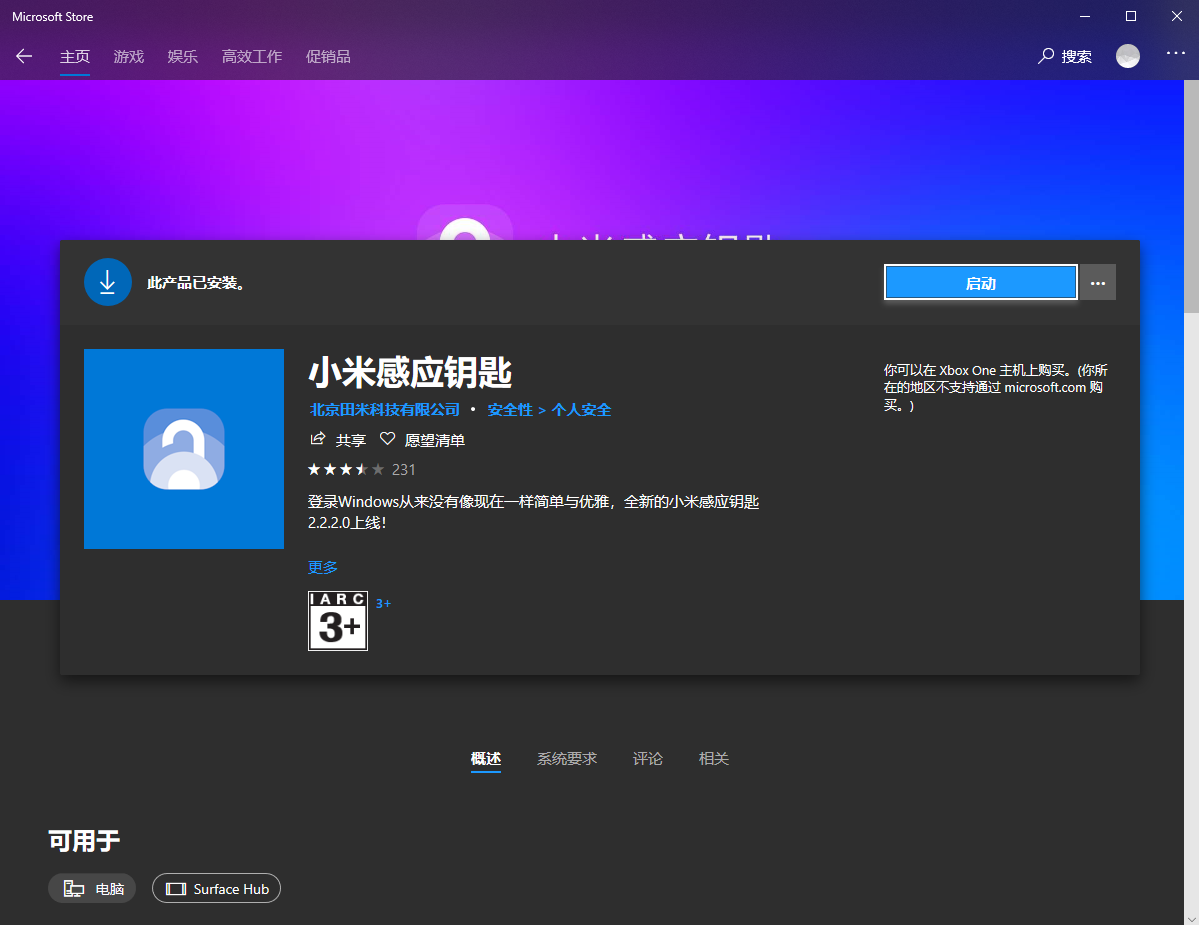Image resolution: width=1199 pixels, height=925 pixels.
Task: Open the 个人安全 subcategory link
Action: [581, 410]
